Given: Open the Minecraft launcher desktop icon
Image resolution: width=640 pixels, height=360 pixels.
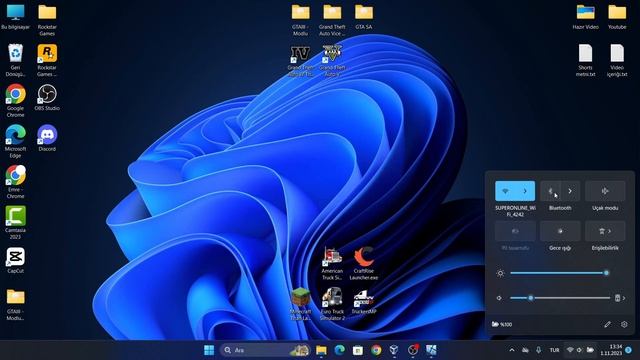Looking at the screenshot, I should [300, 304].
